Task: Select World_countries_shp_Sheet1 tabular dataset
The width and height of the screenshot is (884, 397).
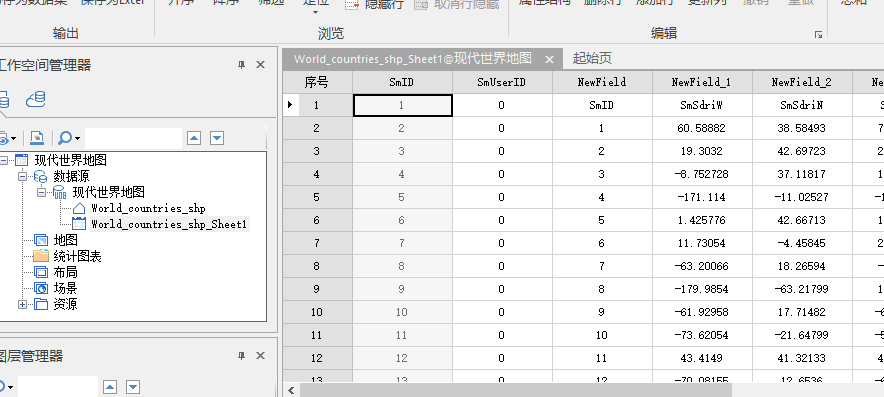Action: coord(169,224)
